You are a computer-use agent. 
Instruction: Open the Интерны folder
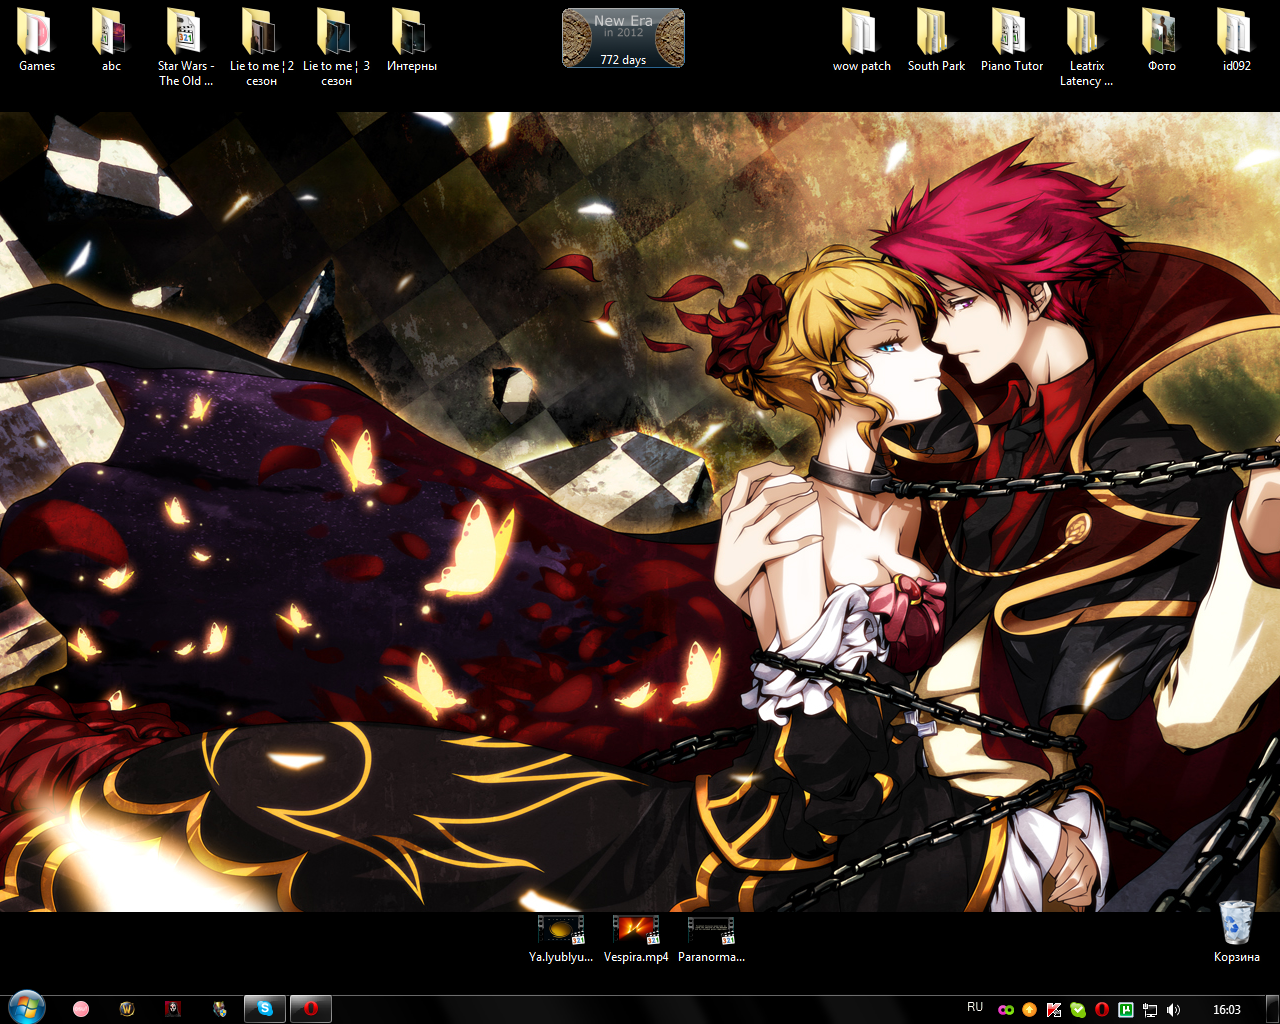(x=411, y=40)
